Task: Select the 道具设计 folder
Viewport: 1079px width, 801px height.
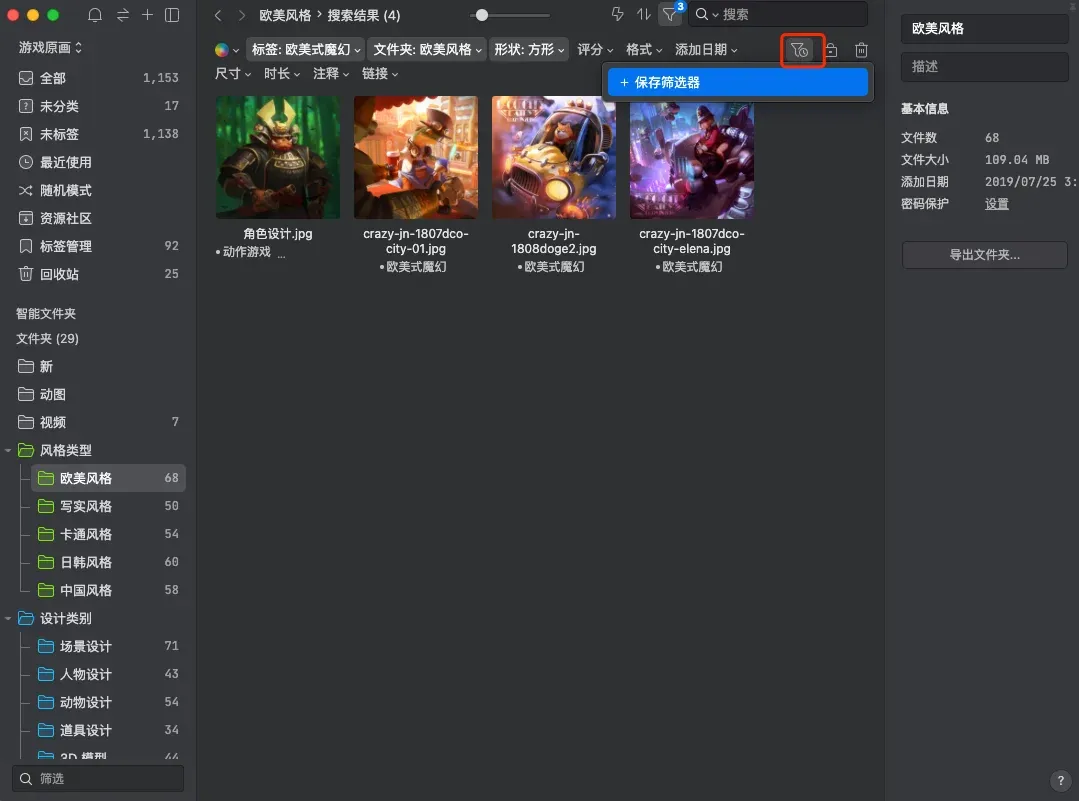Action: click(108, 730)
